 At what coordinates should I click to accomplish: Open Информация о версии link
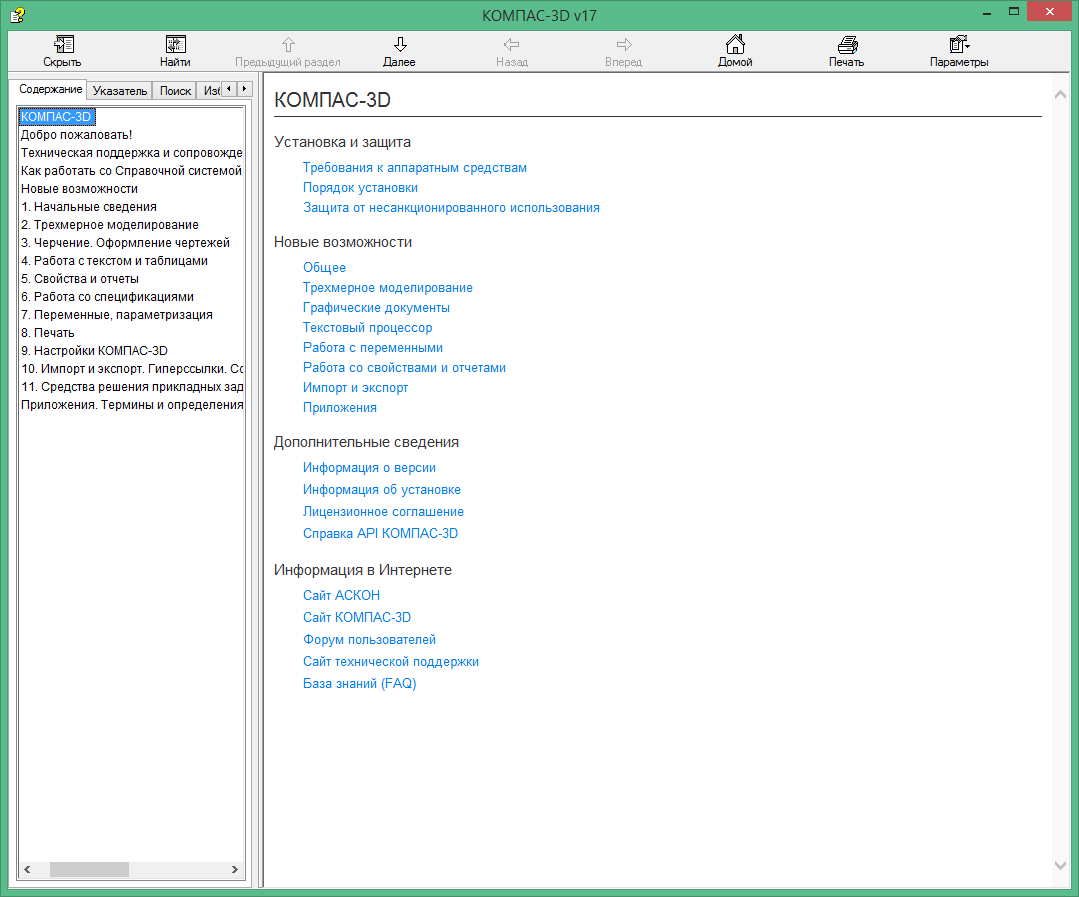[369, 468]
